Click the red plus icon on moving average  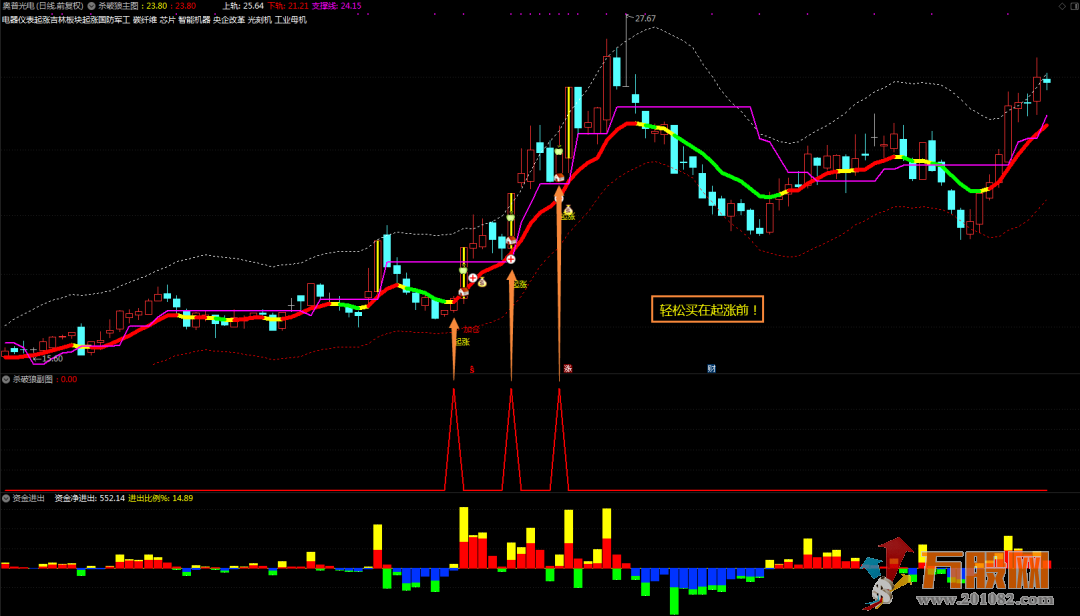point(511,259)
